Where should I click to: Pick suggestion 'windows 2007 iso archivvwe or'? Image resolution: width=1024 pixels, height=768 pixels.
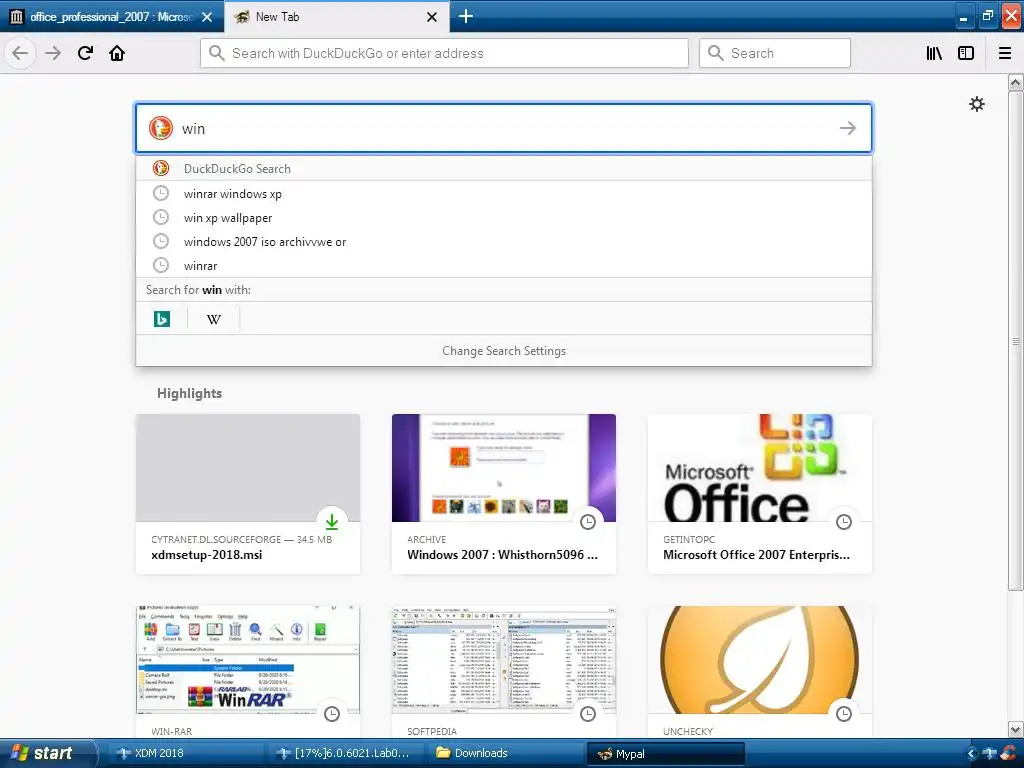[x=504, y=242]
